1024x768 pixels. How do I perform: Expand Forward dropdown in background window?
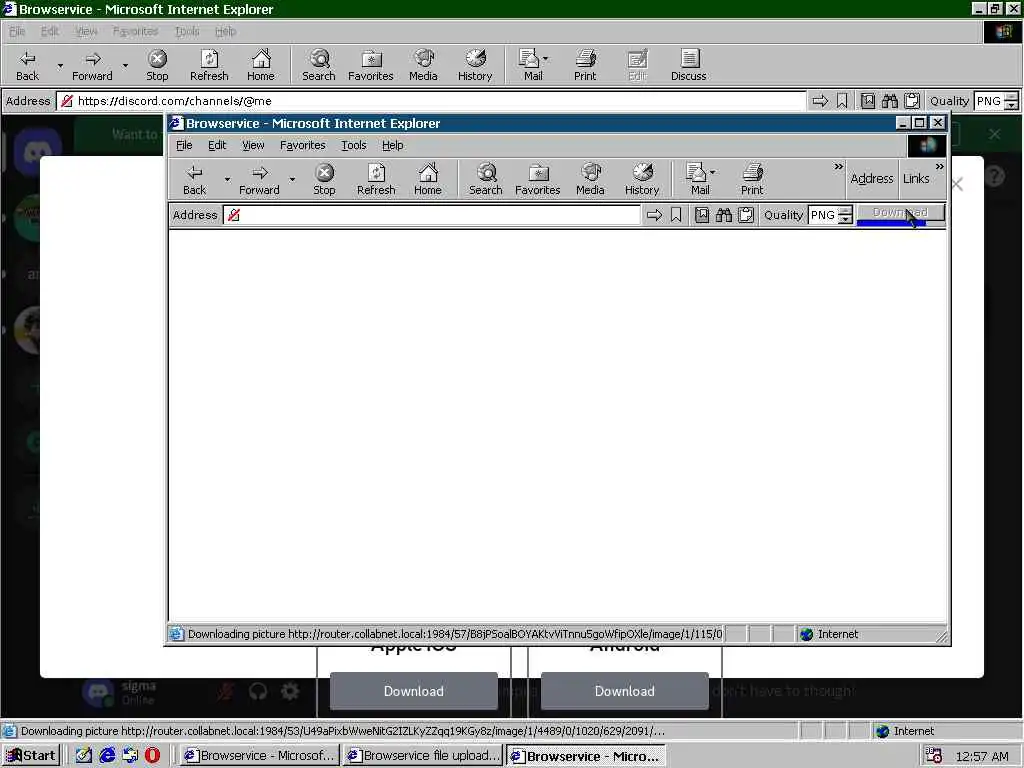(125, 65)
